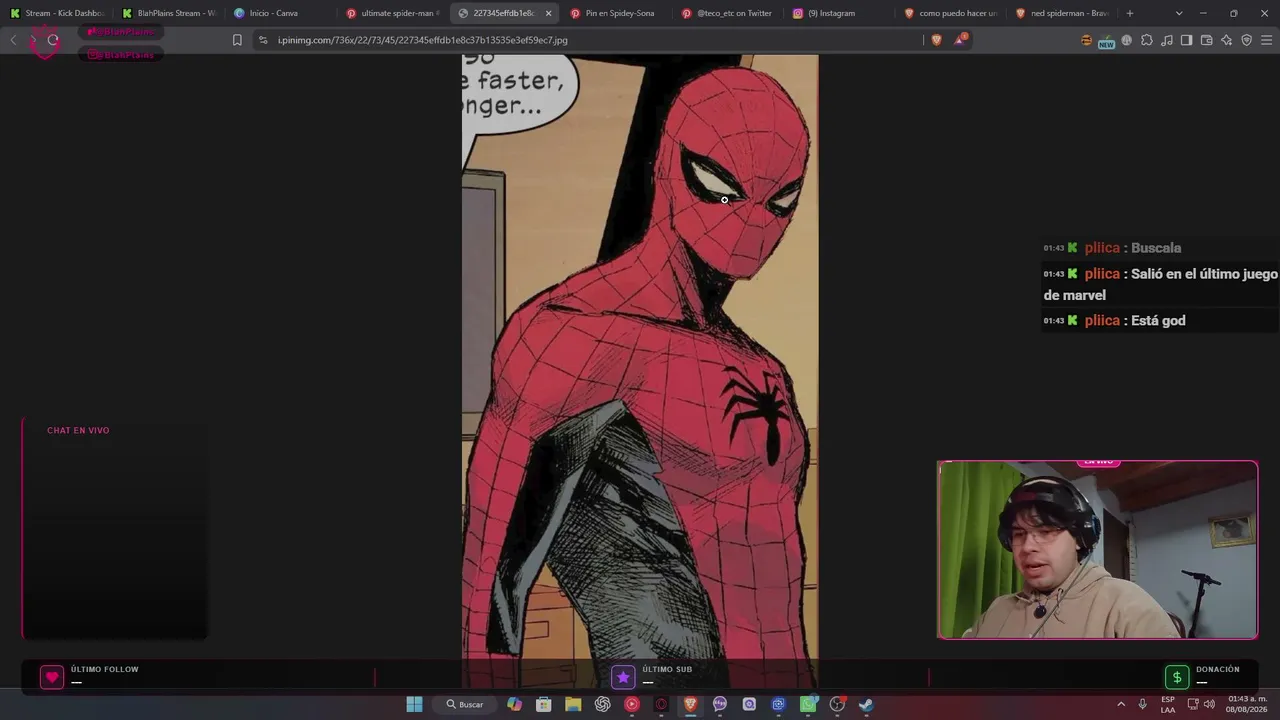Switch the ESP LAA keyboard language

(1168, 704)
